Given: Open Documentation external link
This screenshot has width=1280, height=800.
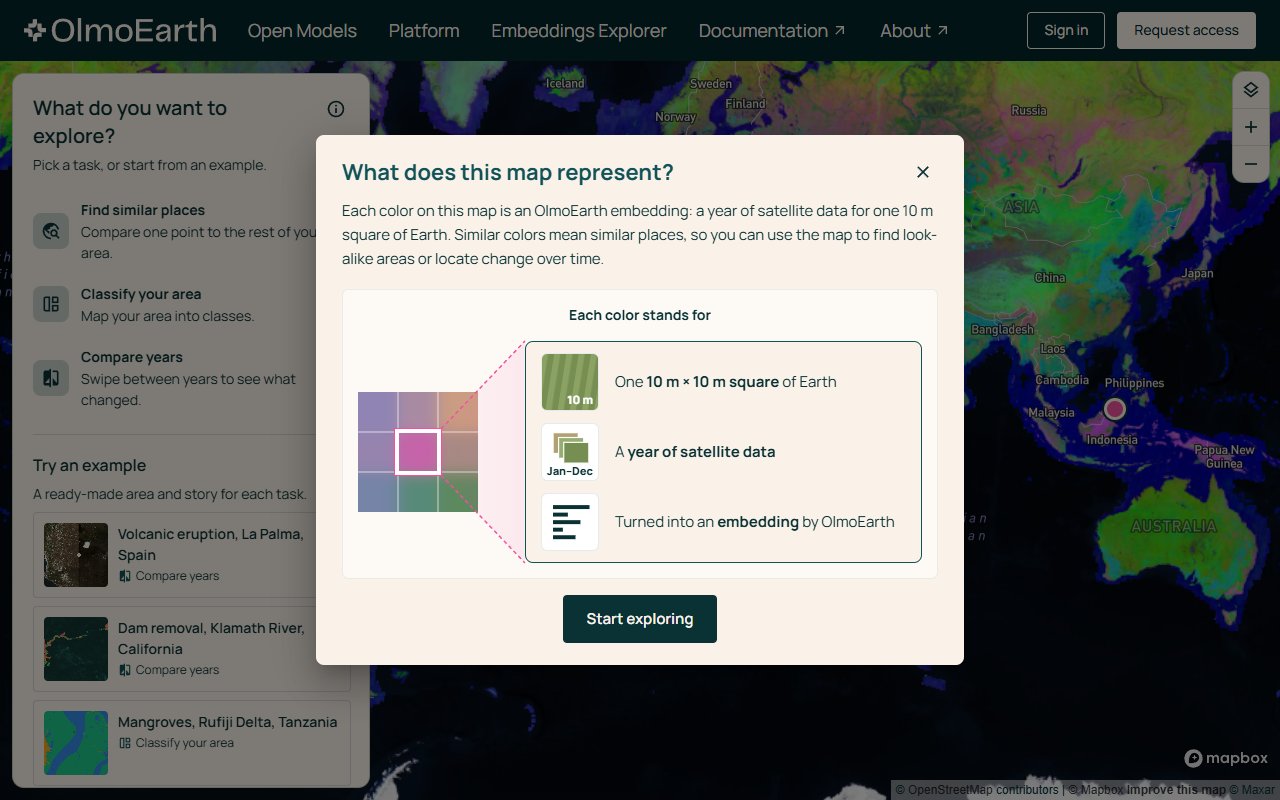Looking at the screenshot, I should point(772,31).
